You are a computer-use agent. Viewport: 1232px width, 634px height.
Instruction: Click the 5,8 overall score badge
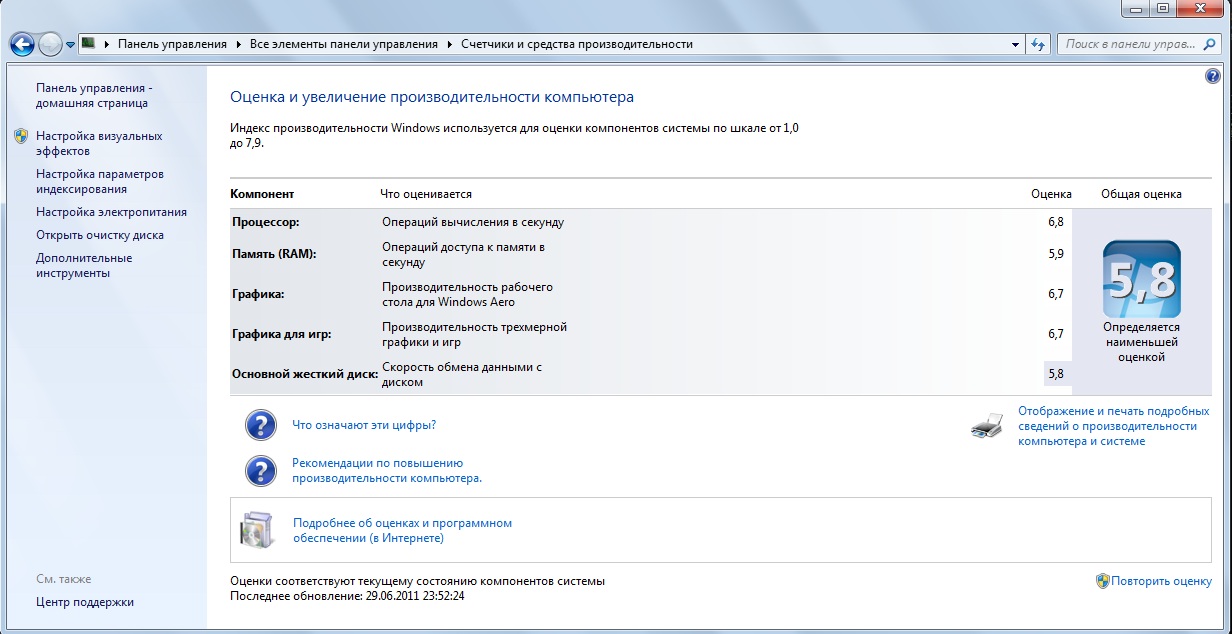pos(1141,279)
